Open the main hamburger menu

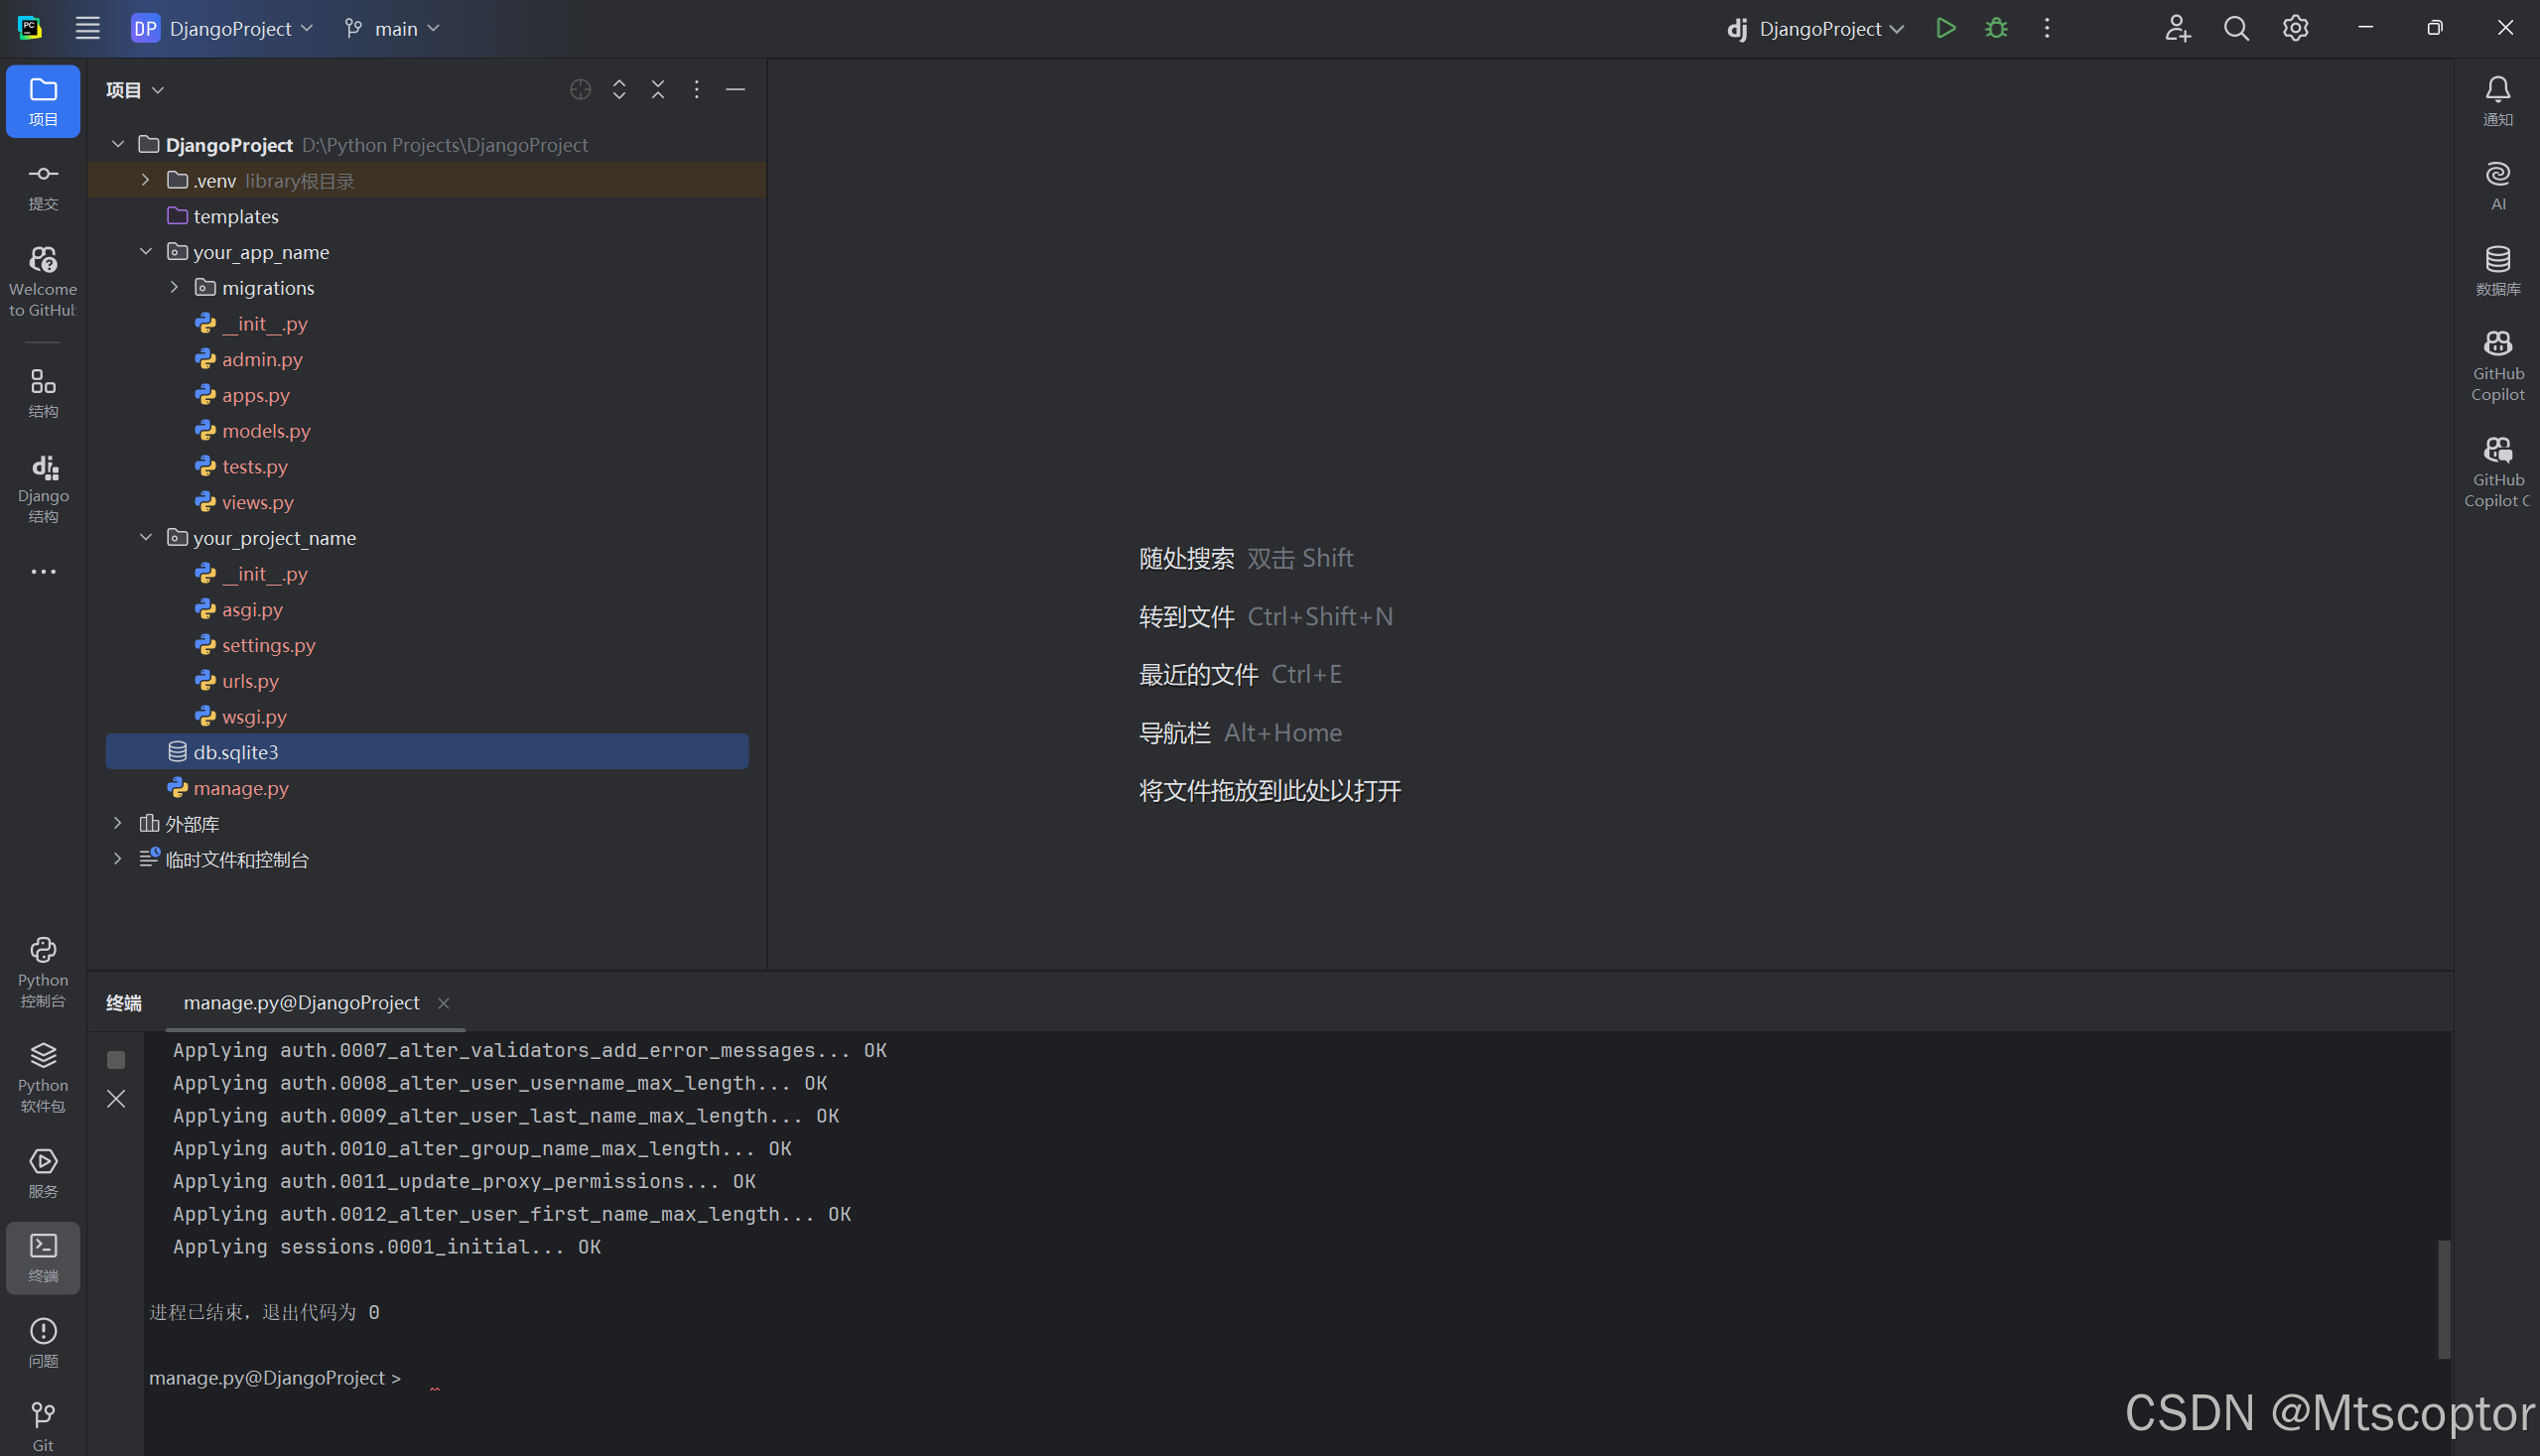point(88,28)
